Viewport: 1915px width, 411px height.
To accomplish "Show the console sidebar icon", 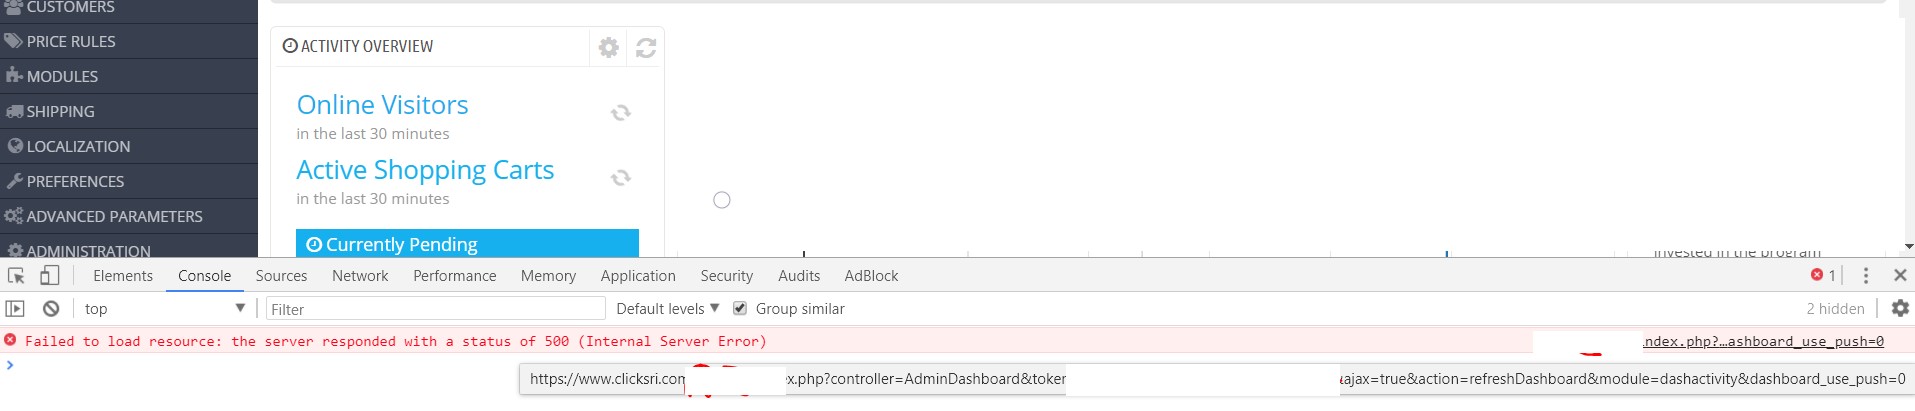I will 15,309.
